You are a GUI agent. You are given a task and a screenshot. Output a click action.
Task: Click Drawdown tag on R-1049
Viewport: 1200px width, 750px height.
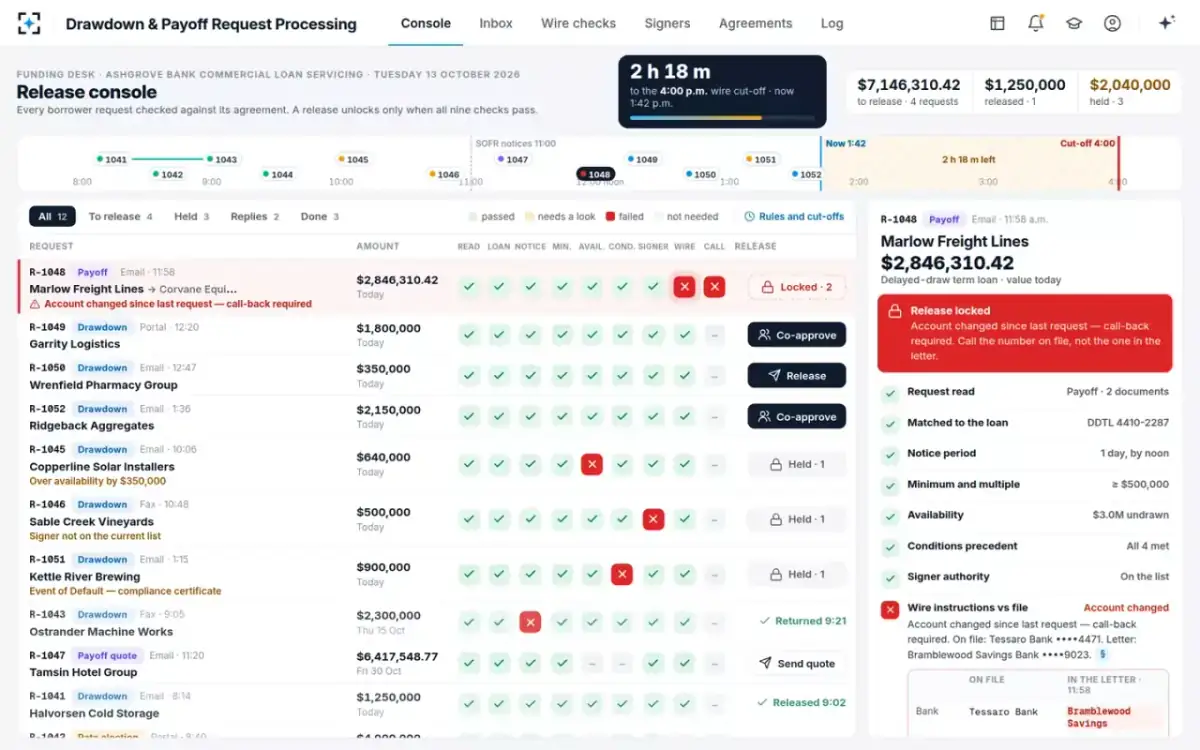click(x=102, y=327)
